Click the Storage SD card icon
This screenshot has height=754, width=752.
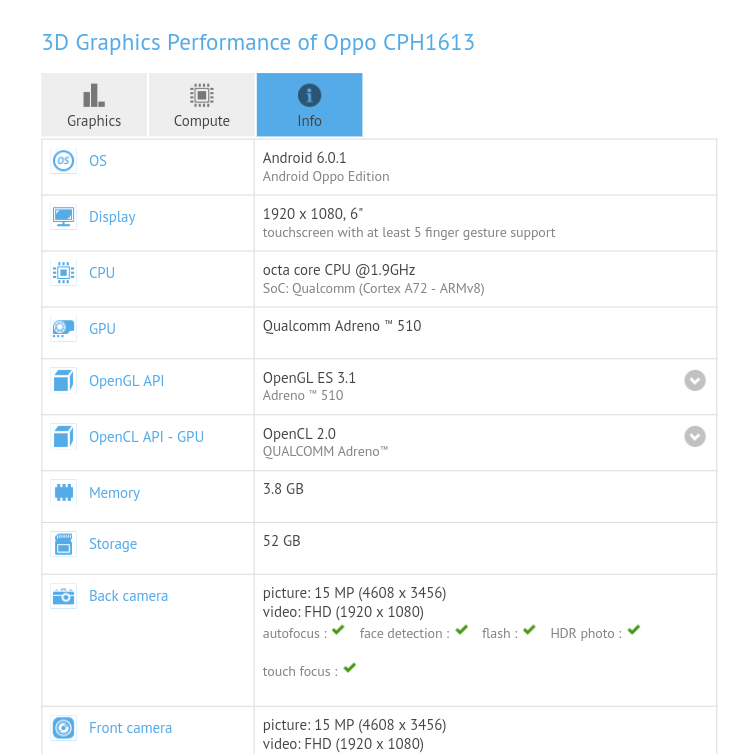[x=63, y=544]
